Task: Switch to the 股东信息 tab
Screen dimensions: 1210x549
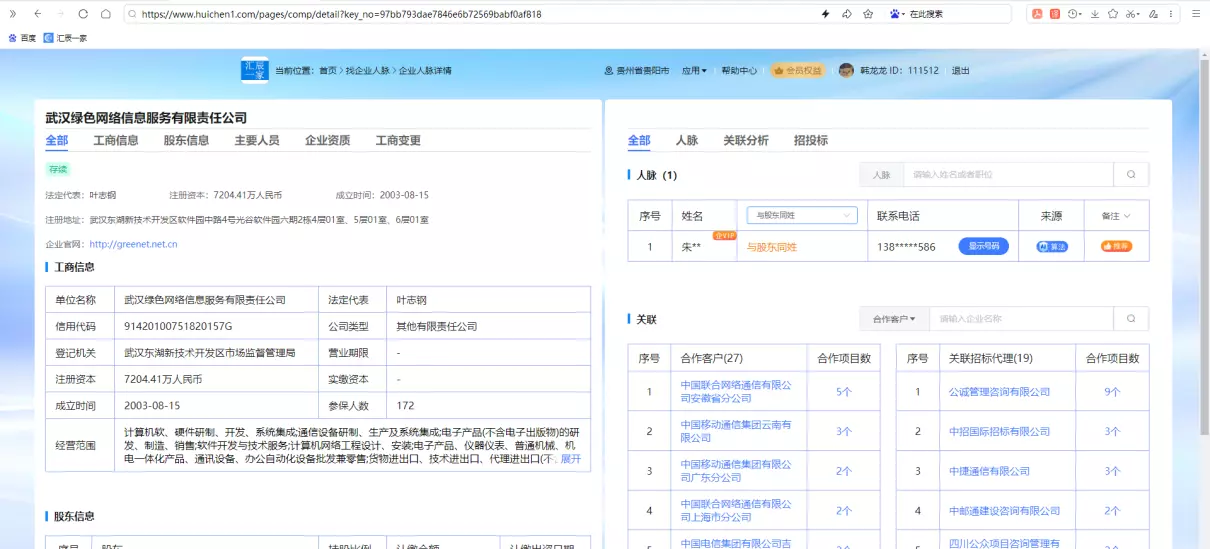Action: [x=186, y=141]
